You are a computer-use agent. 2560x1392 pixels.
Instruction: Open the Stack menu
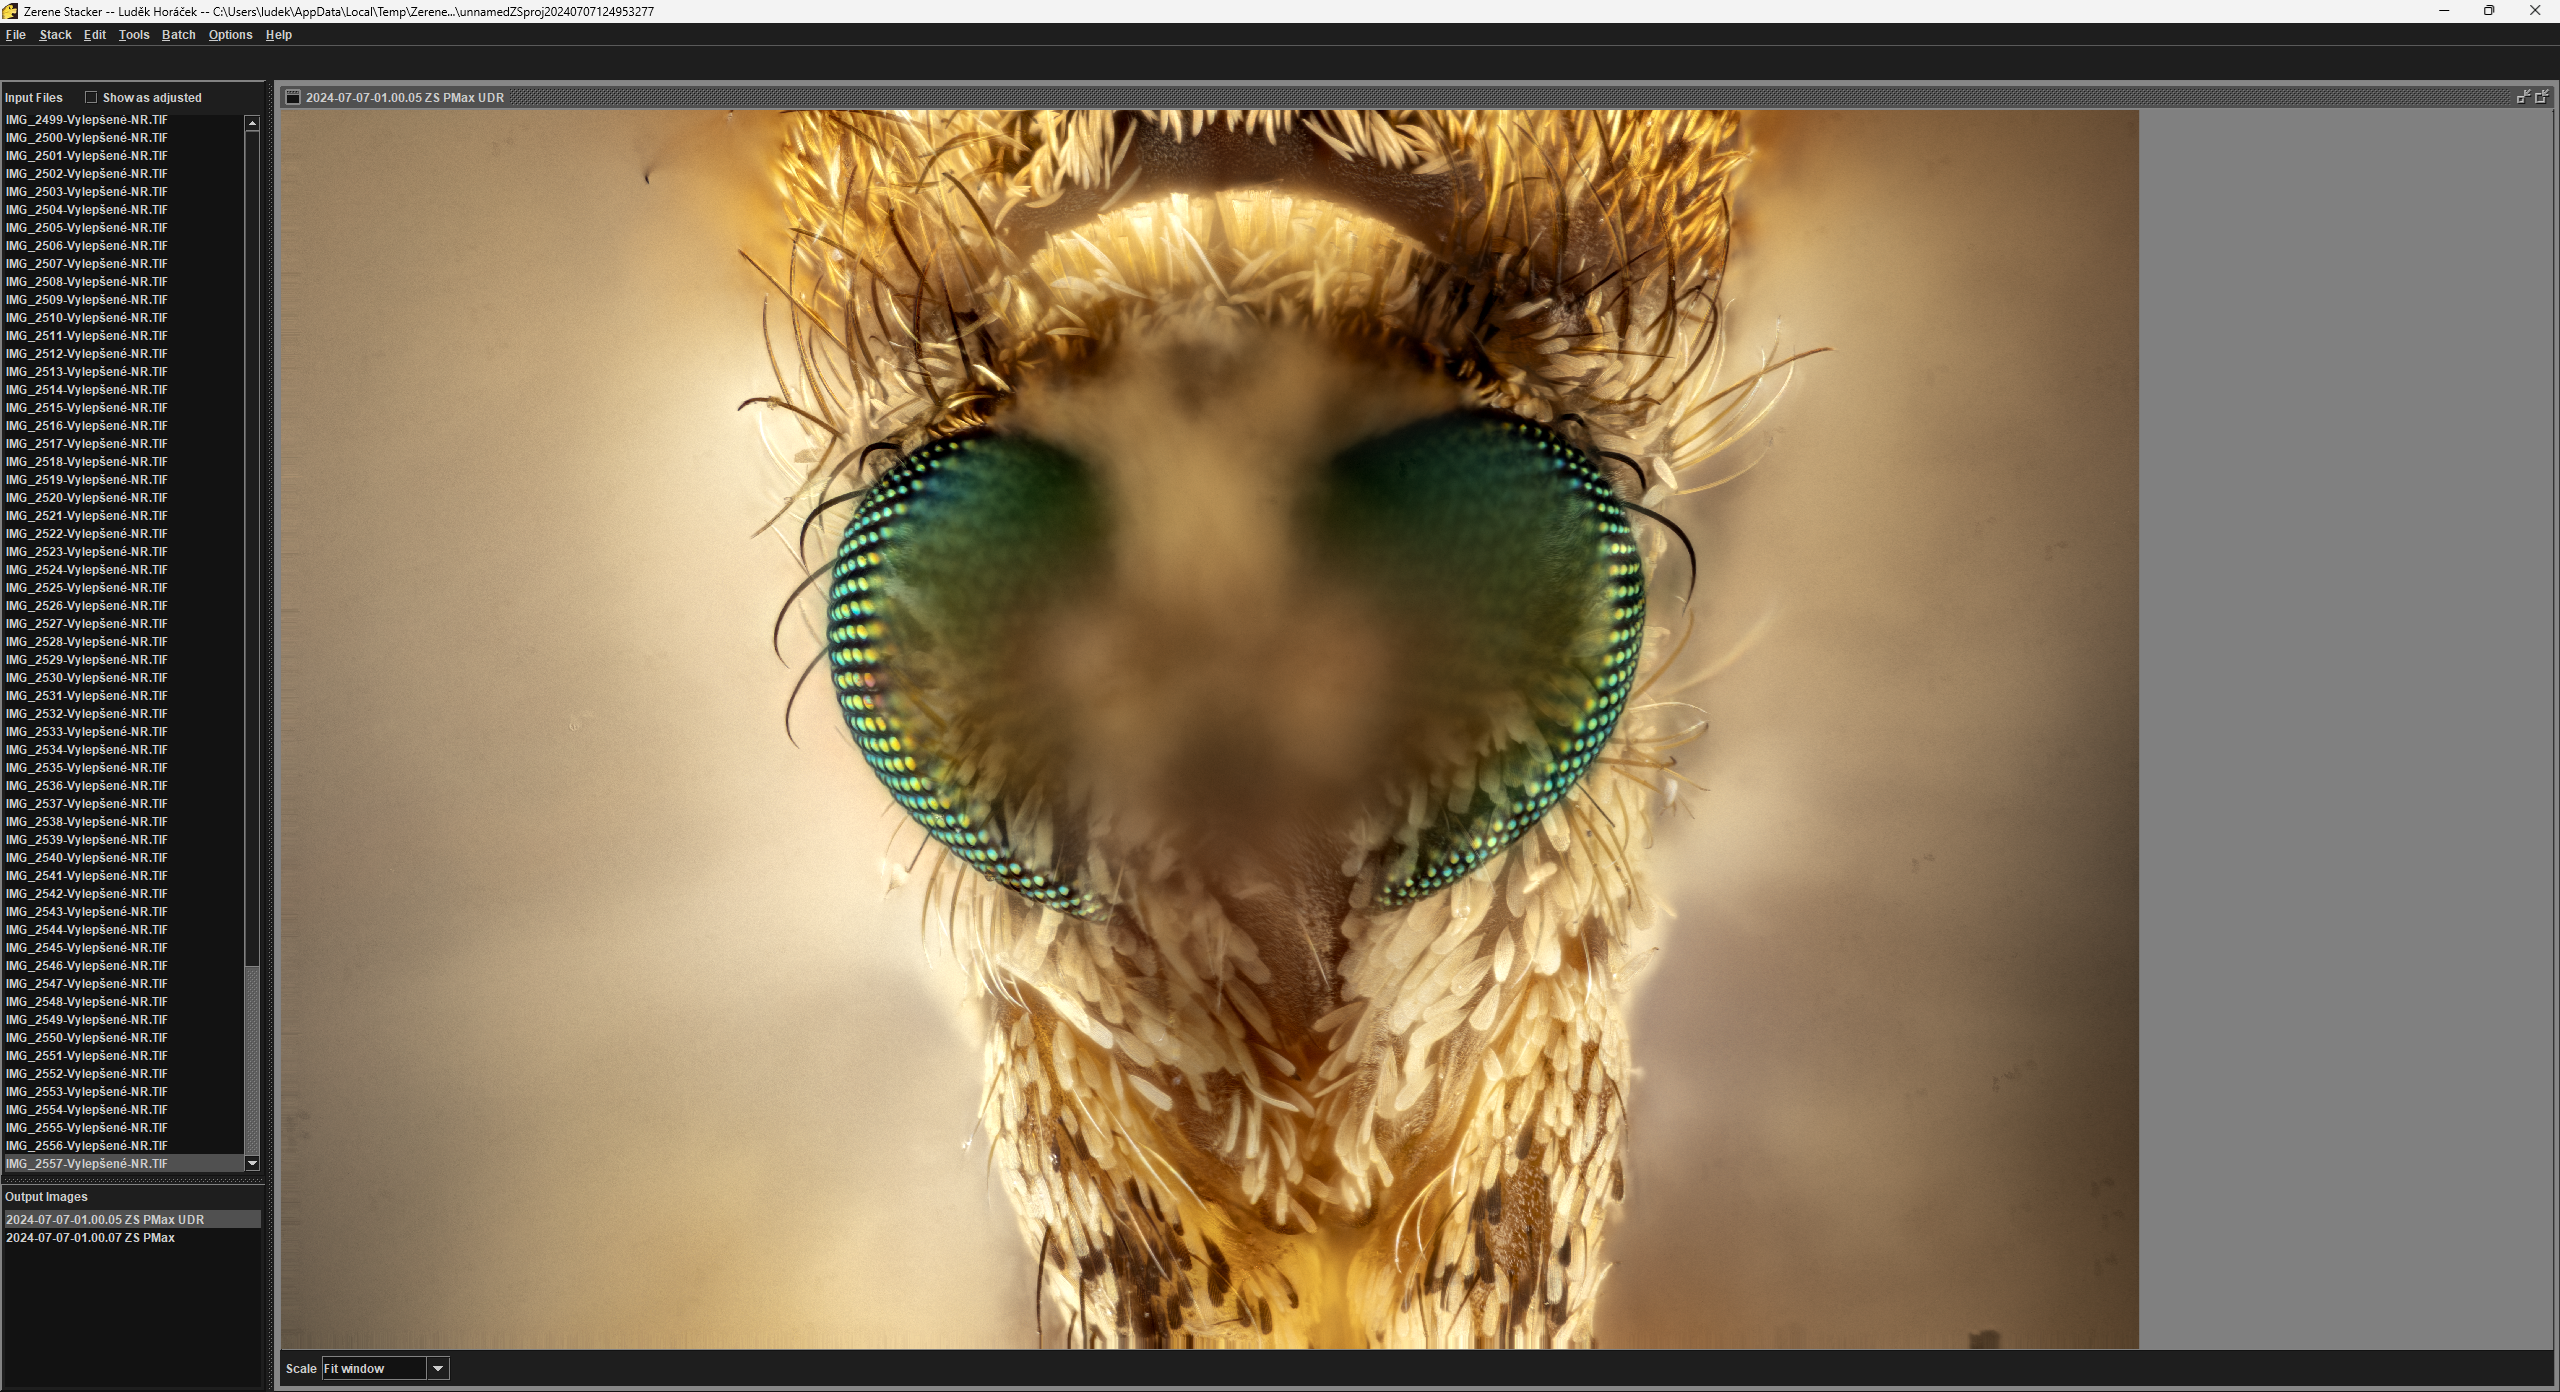click(x=55, y=34)
